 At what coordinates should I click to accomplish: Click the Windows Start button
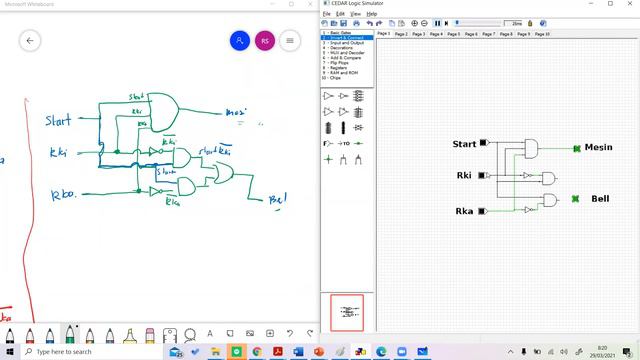point(10,352)
